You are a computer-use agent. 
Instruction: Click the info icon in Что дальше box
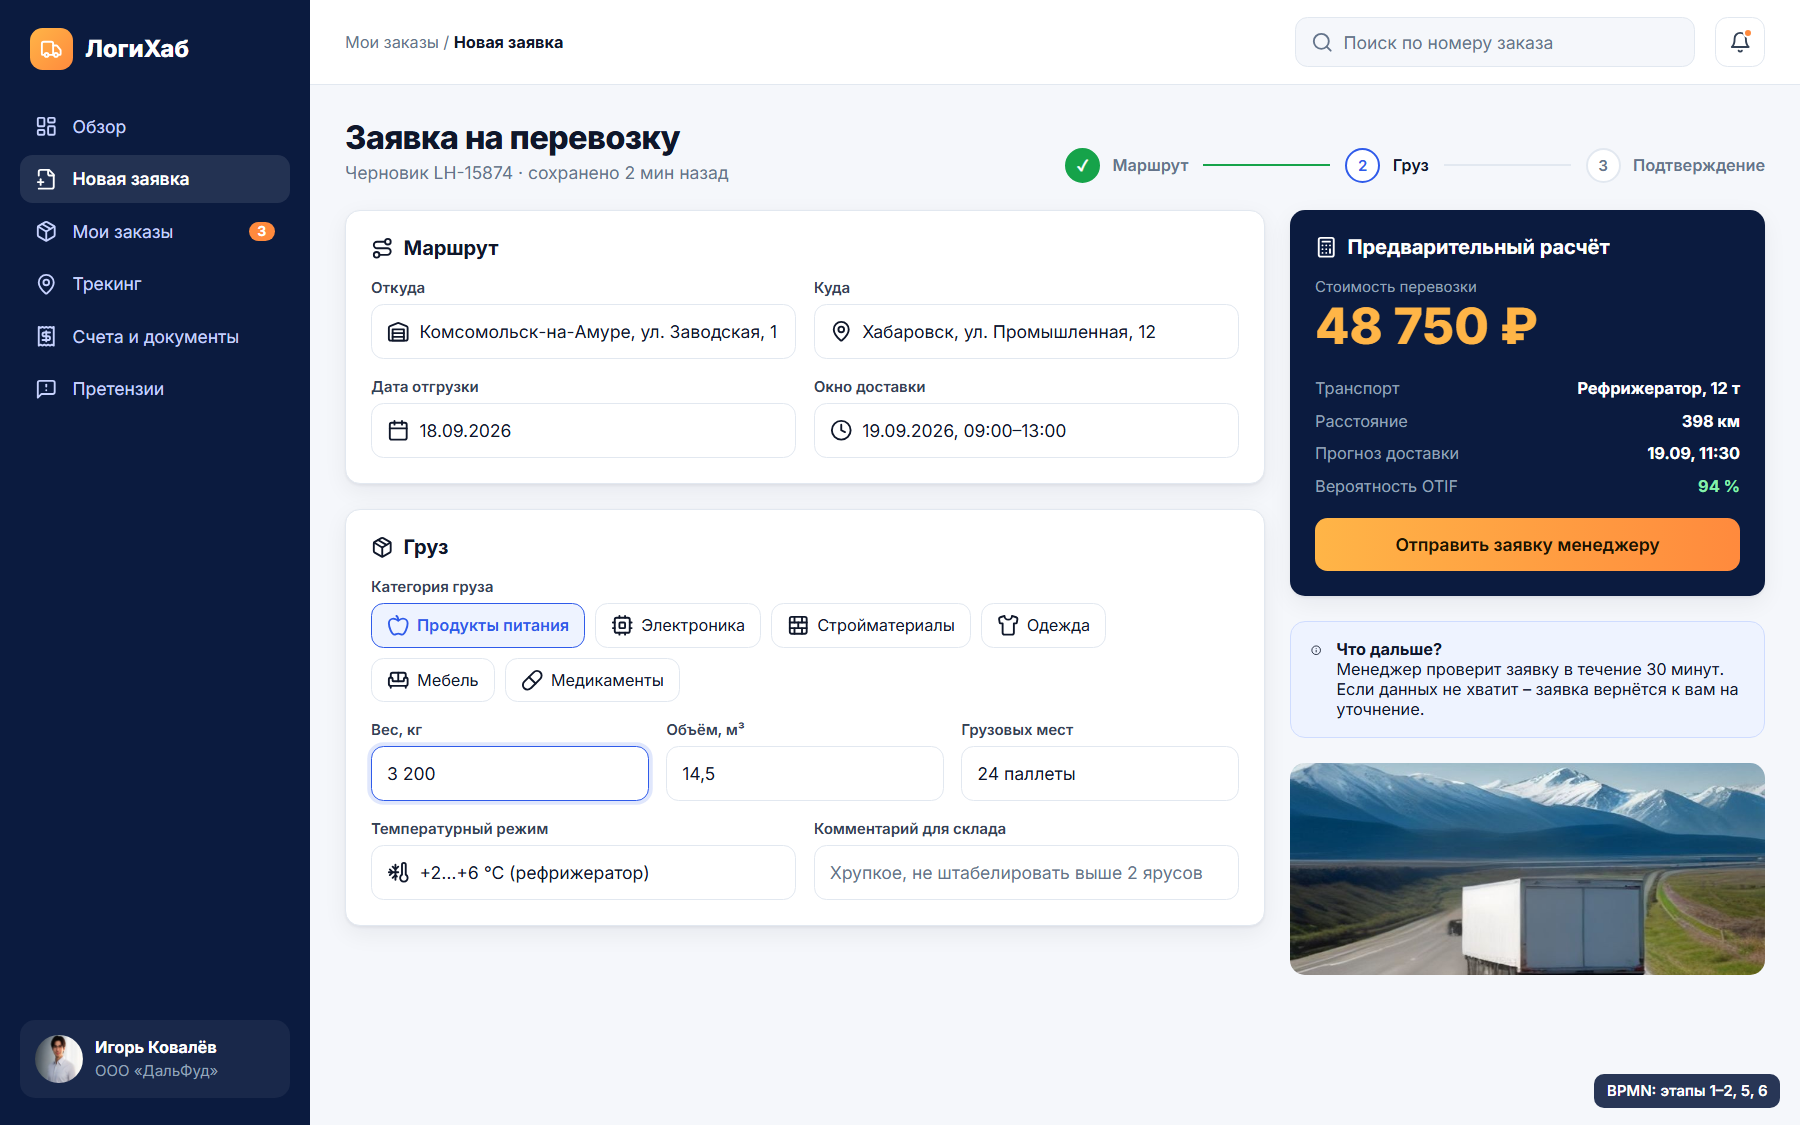1316,650
